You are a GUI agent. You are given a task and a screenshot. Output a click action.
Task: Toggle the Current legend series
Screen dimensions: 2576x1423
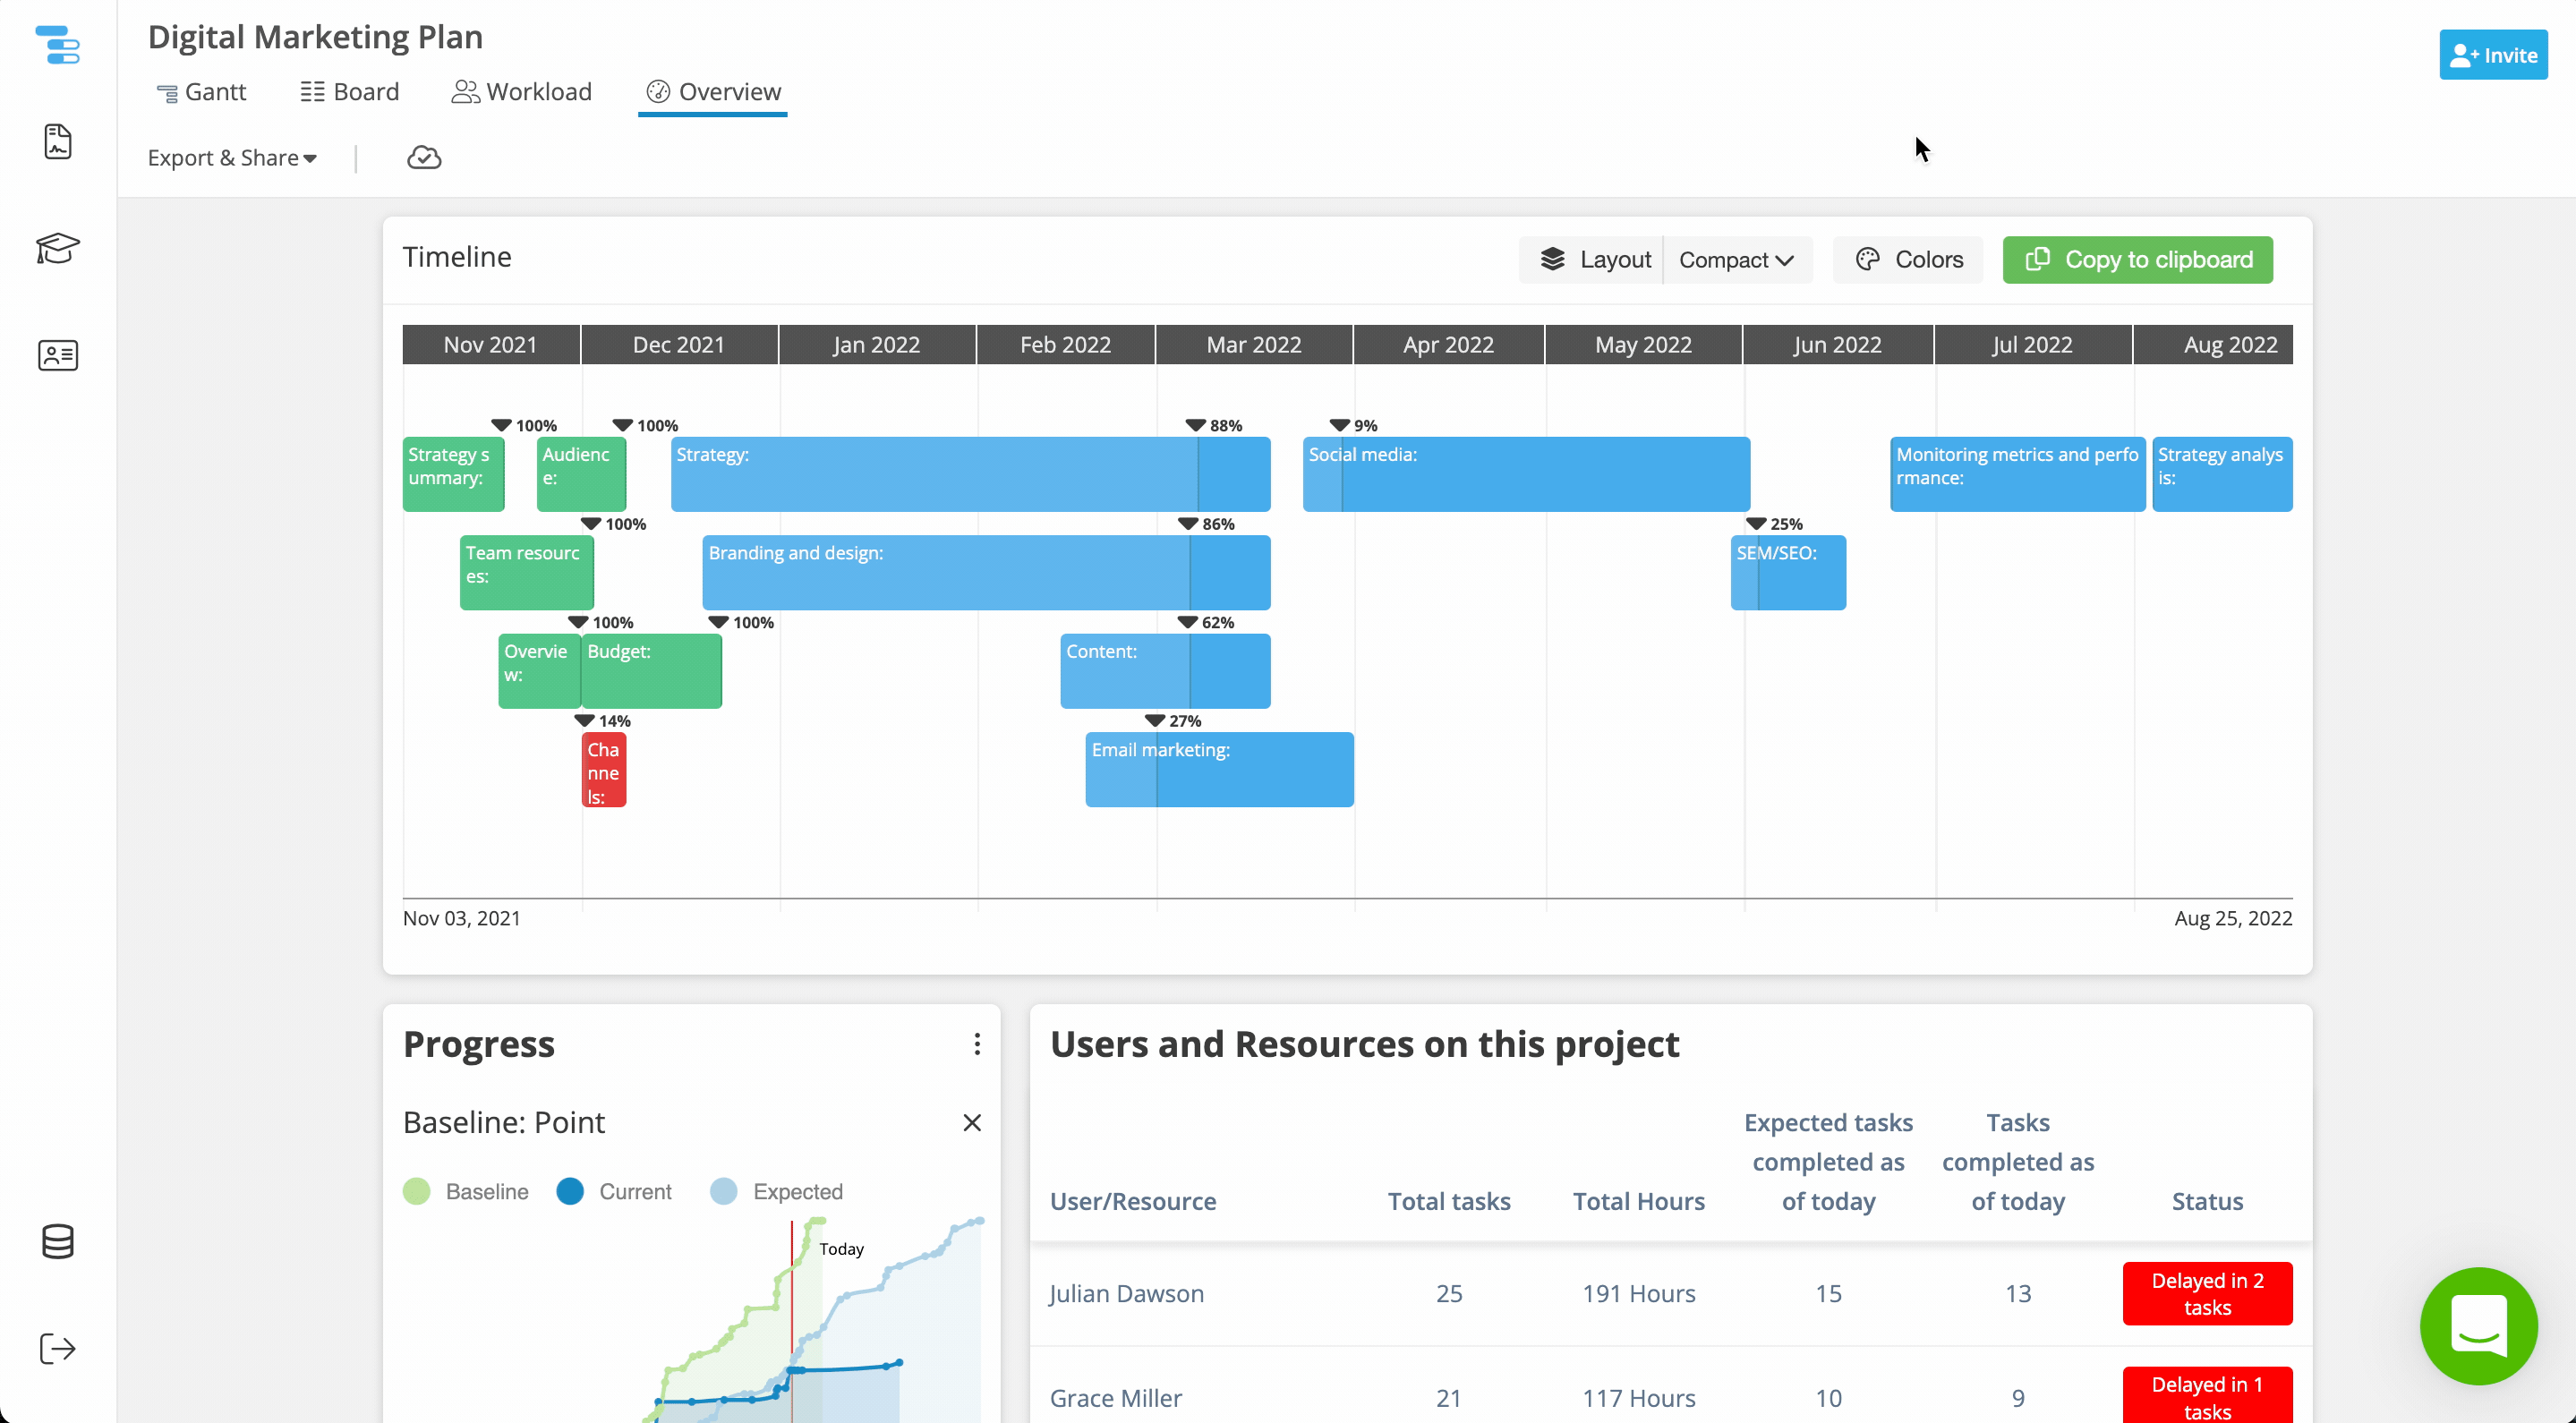click(x=614, y=1191)
